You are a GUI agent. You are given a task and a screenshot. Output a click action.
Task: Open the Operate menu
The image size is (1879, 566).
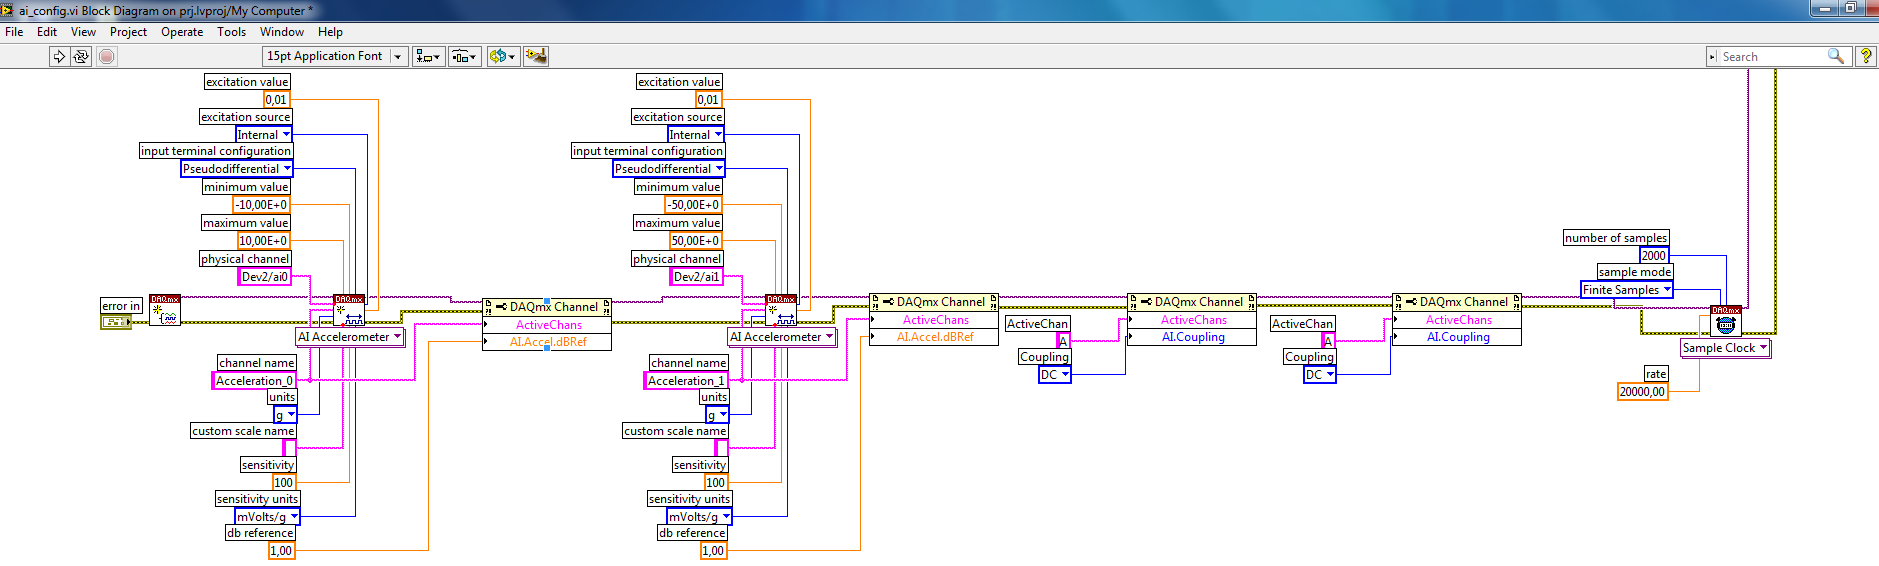click(182, 32)
